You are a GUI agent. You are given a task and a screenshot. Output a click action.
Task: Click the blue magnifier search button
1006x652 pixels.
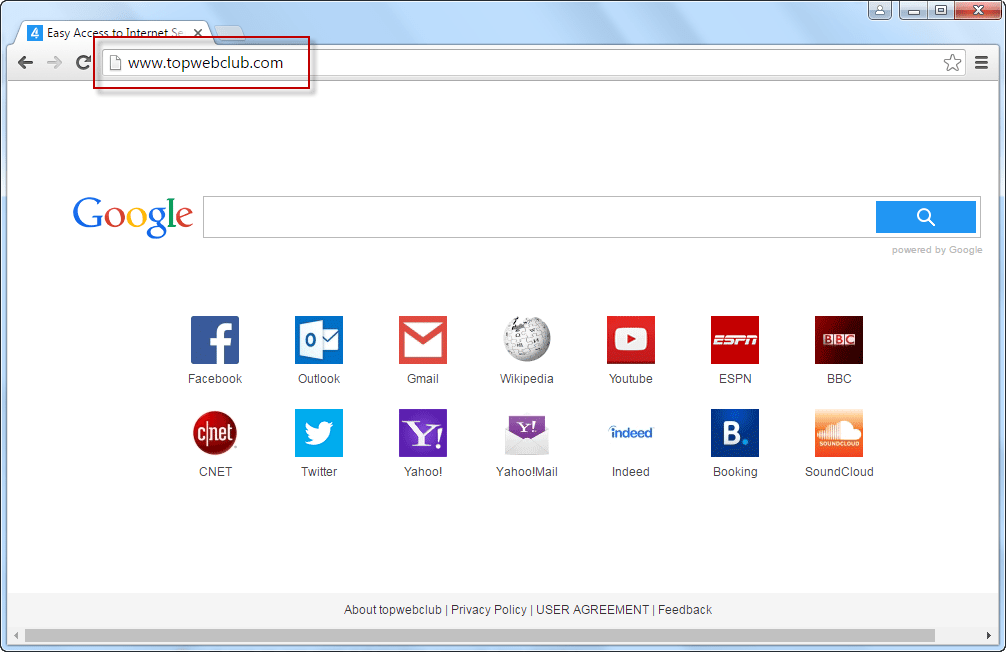tap(926, 217)
